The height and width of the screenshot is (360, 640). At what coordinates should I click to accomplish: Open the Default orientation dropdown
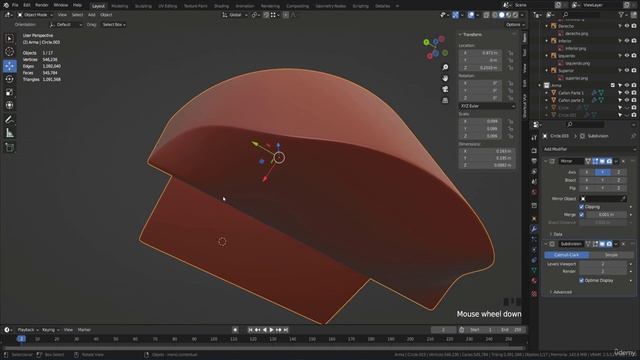(x=66, y=24)
